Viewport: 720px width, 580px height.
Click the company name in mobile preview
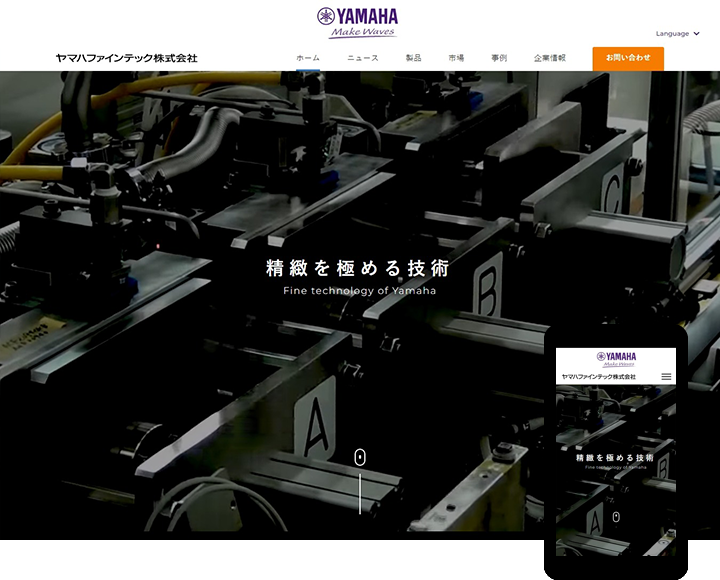pos(599,377)
